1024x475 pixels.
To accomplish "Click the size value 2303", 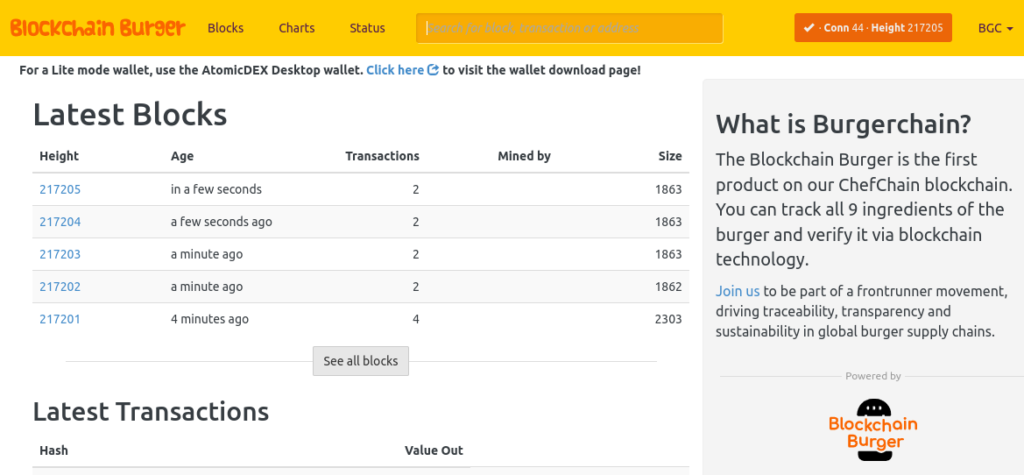I will [x=668, y=319].
